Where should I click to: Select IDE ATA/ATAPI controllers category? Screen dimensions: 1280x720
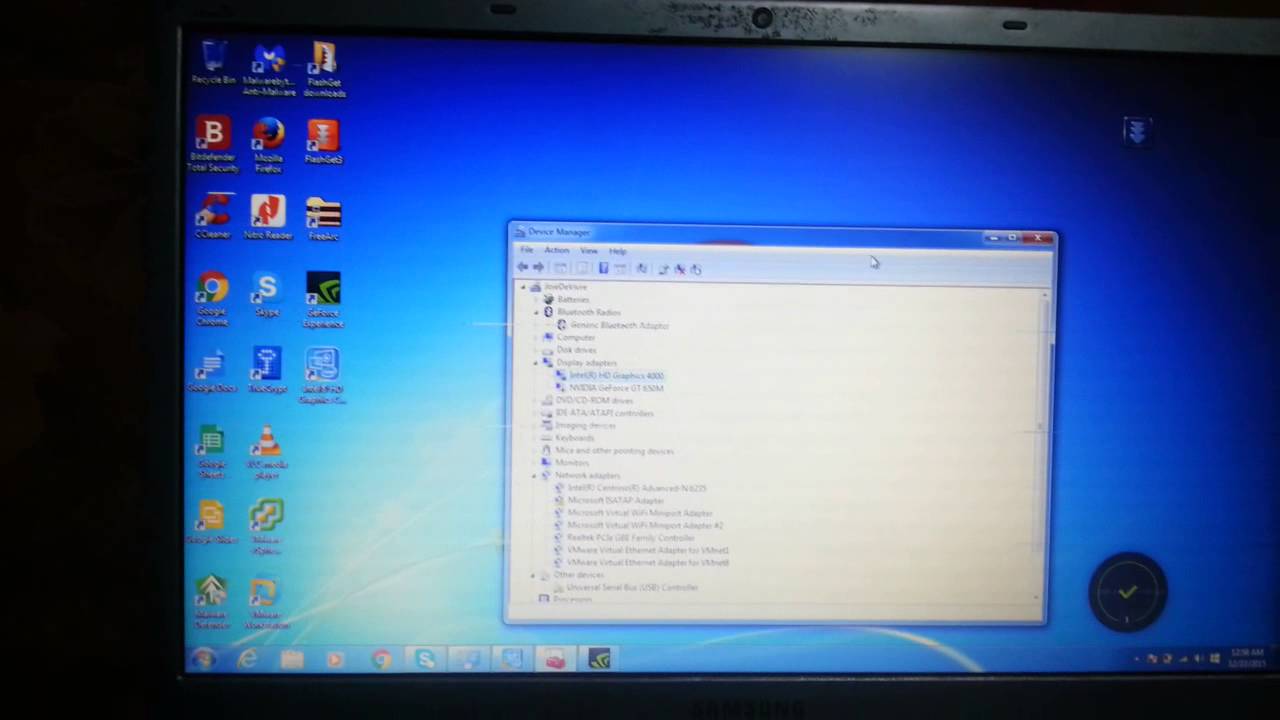tap(604, 413)
